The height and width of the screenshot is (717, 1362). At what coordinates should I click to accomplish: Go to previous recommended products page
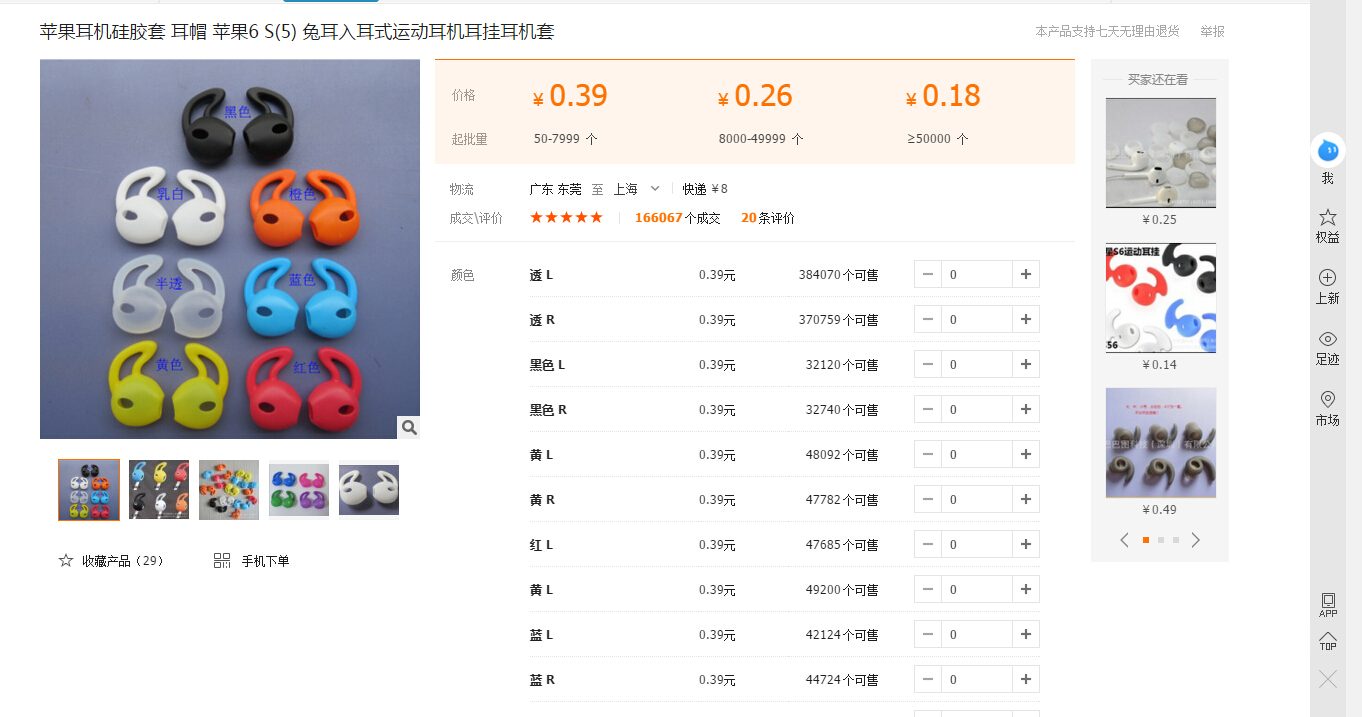[1125, 540]
